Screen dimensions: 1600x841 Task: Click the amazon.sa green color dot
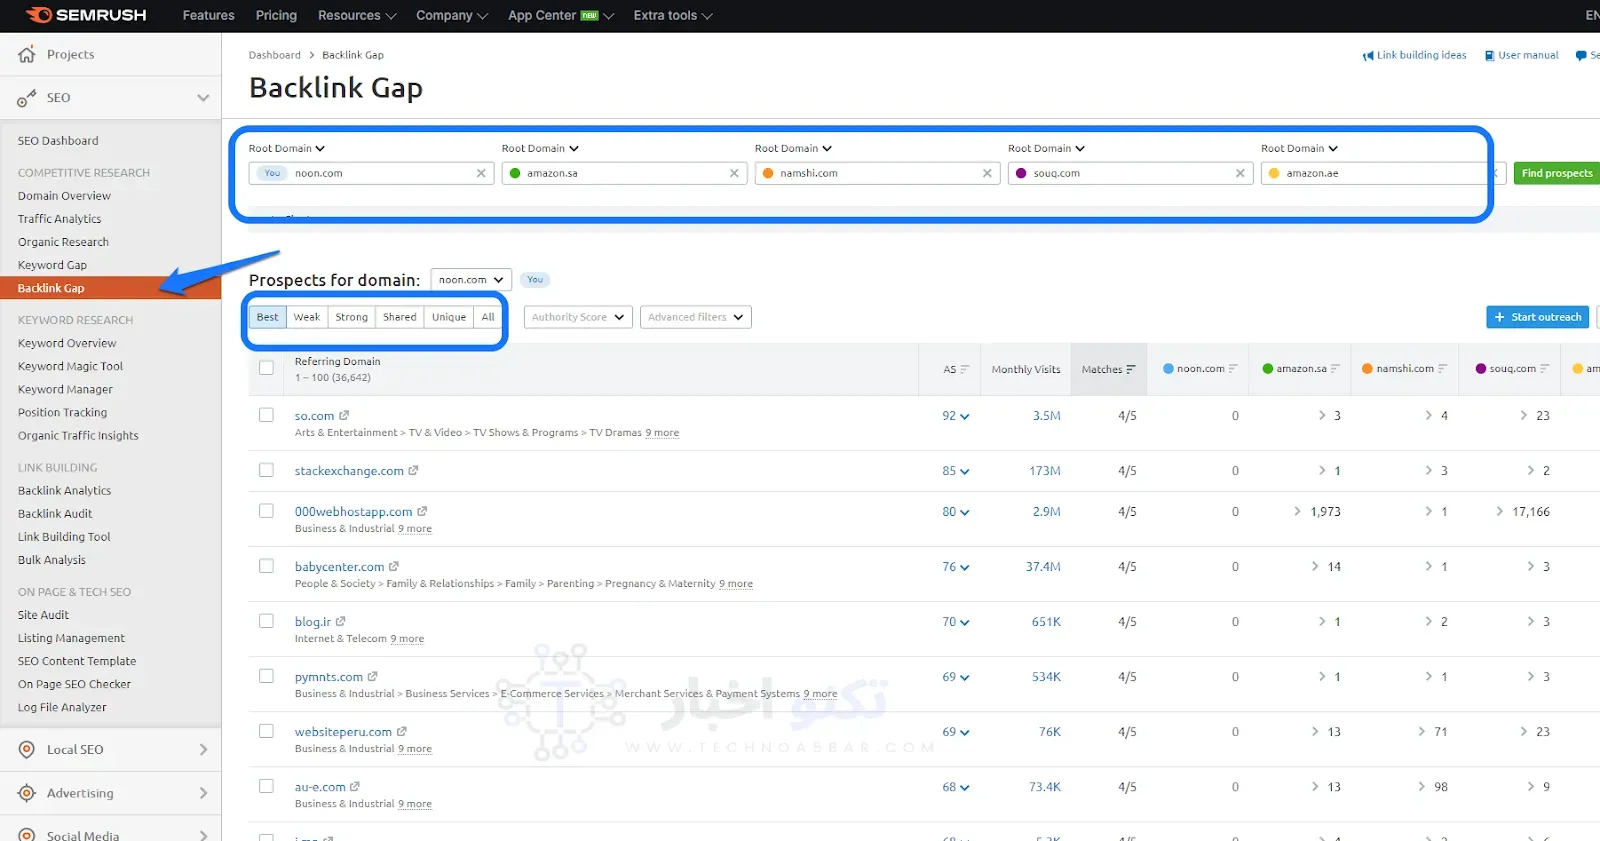(x=515, y=173)
